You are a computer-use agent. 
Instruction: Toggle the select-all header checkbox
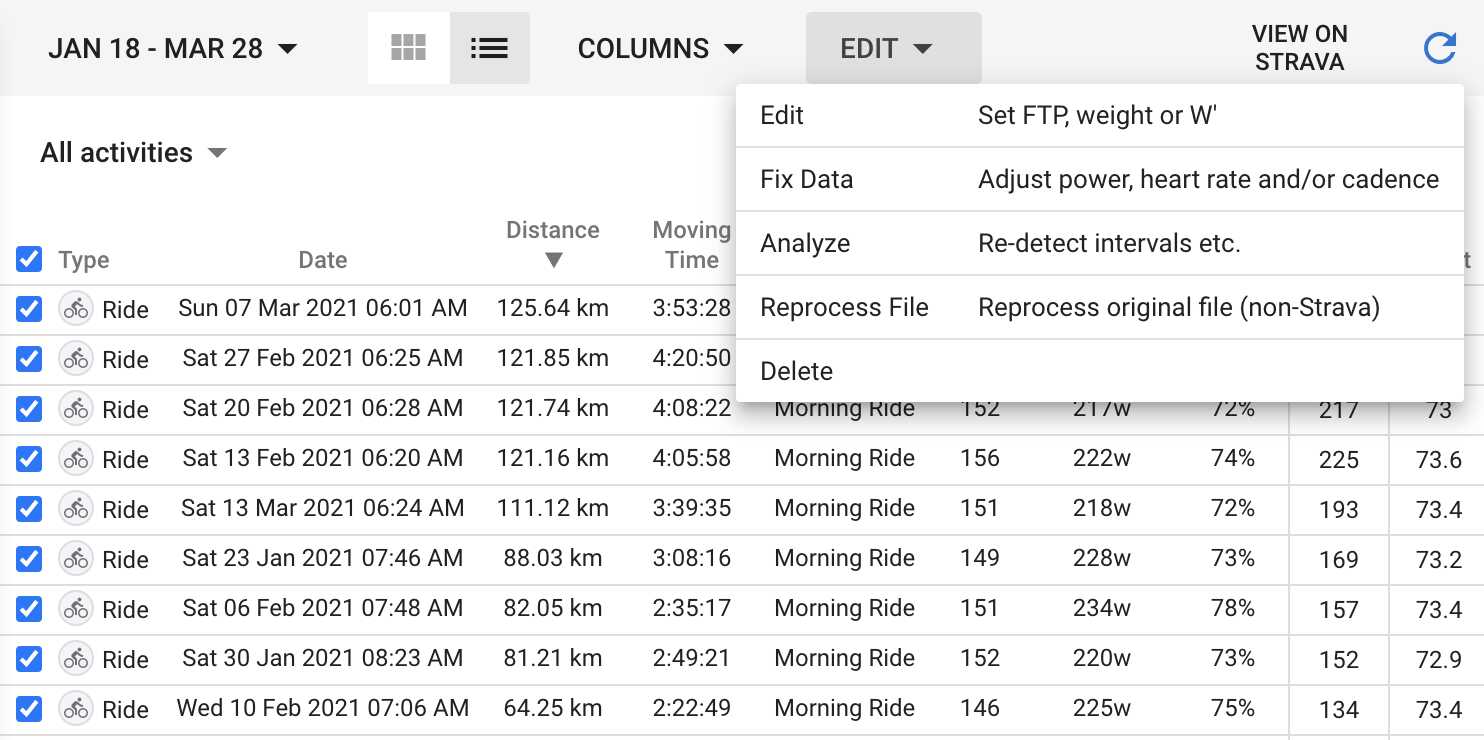29,260
